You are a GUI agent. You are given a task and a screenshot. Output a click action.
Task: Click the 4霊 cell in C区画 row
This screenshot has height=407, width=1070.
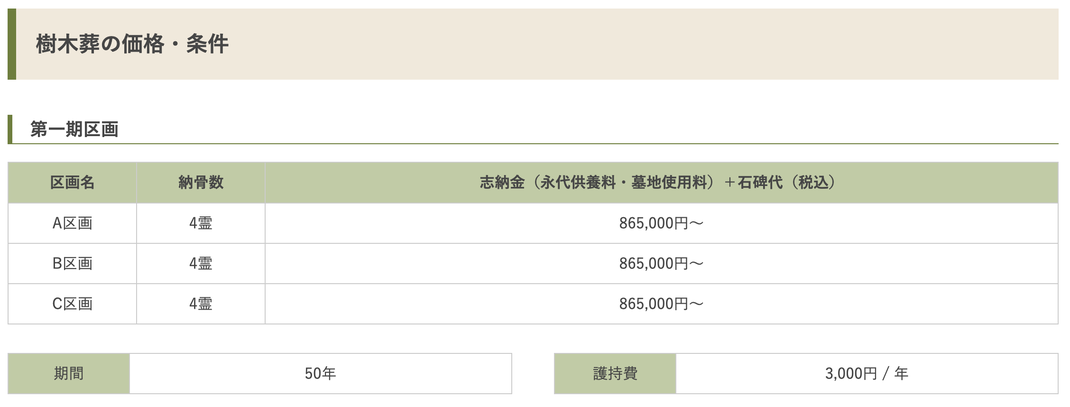point(201,304)
